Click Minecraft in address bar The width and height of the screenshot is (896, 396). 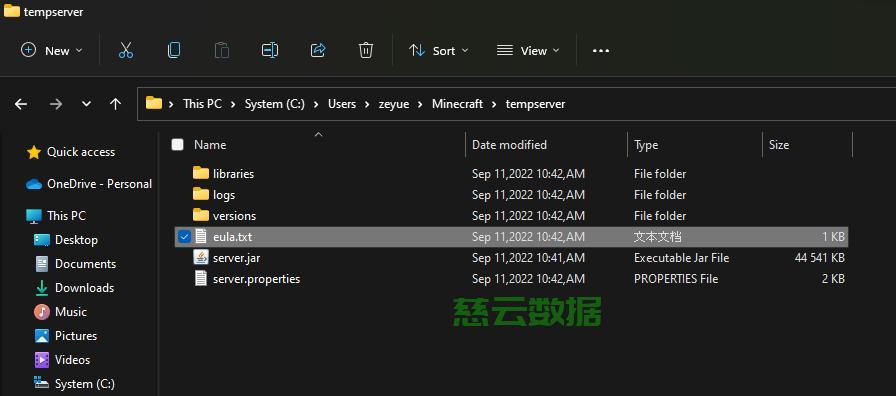[x=457, y=104]
